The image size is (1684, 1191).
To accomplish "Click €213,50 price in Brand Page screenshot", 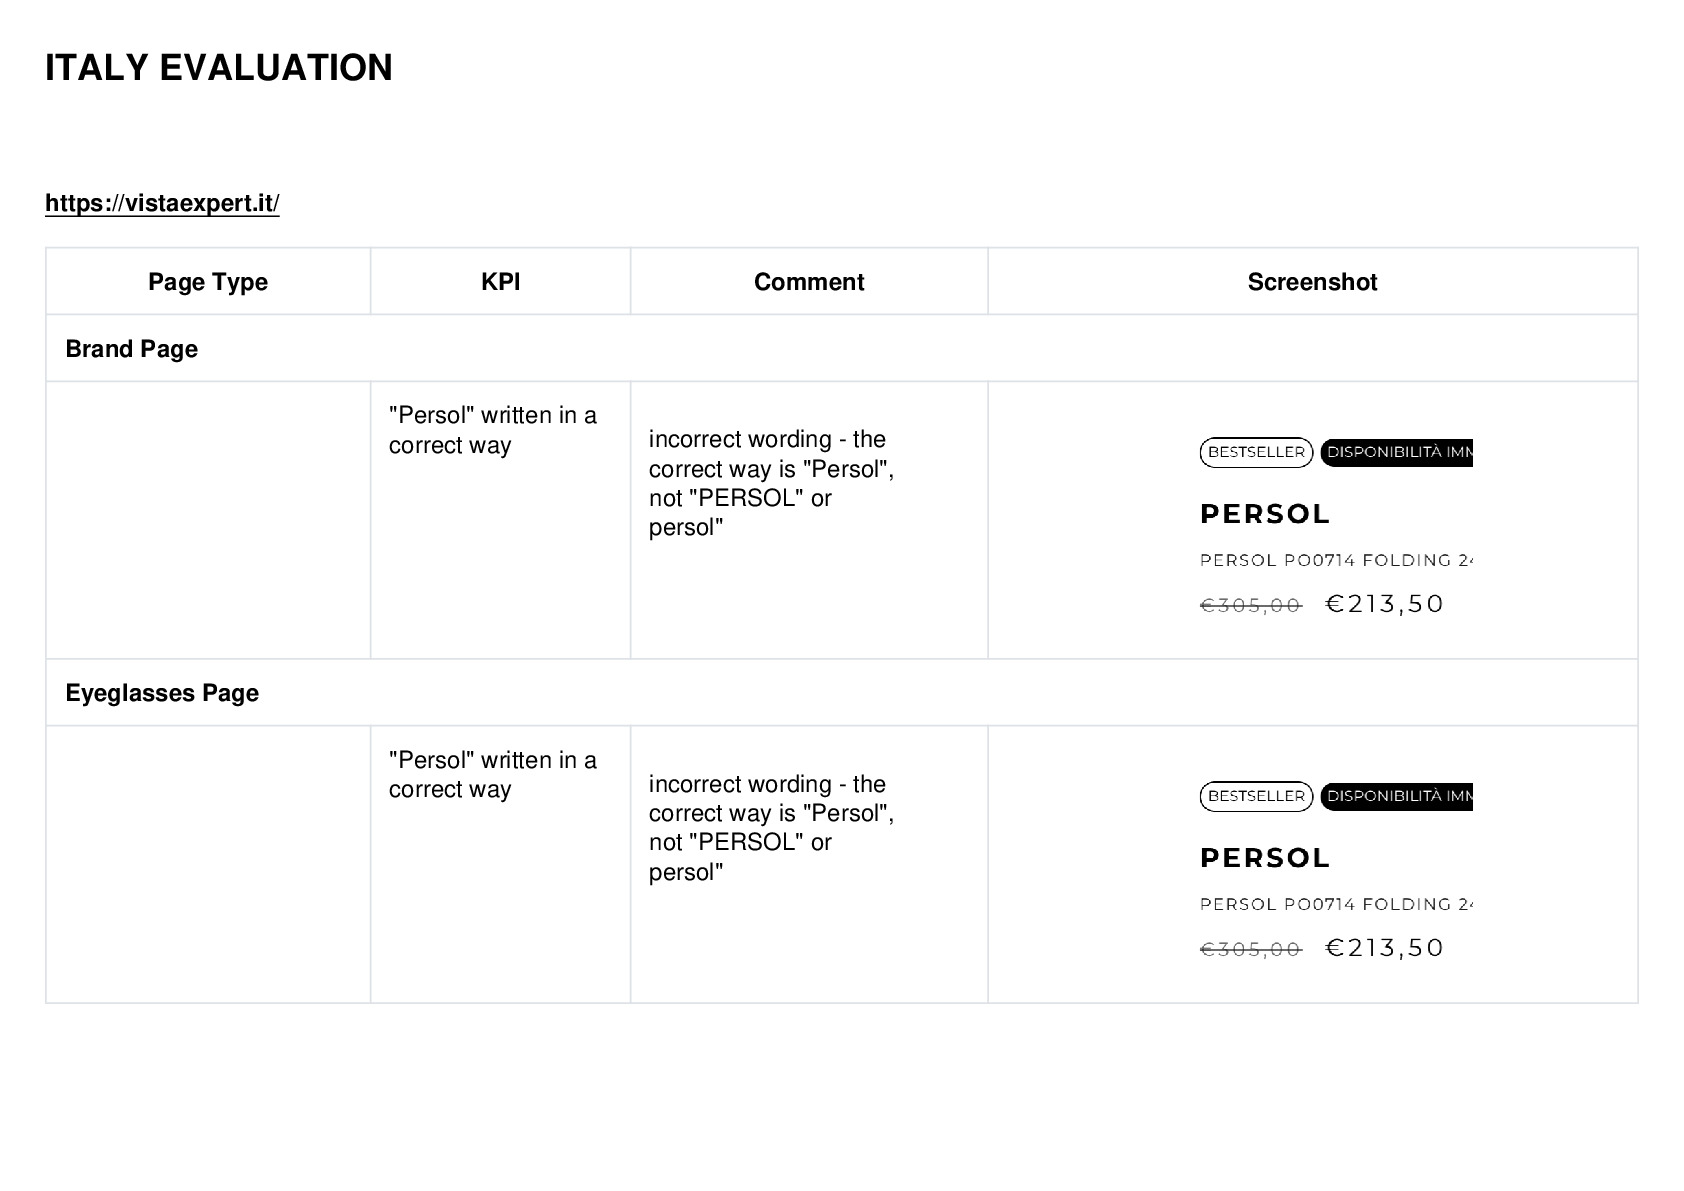I will [x=1385, y=604].
